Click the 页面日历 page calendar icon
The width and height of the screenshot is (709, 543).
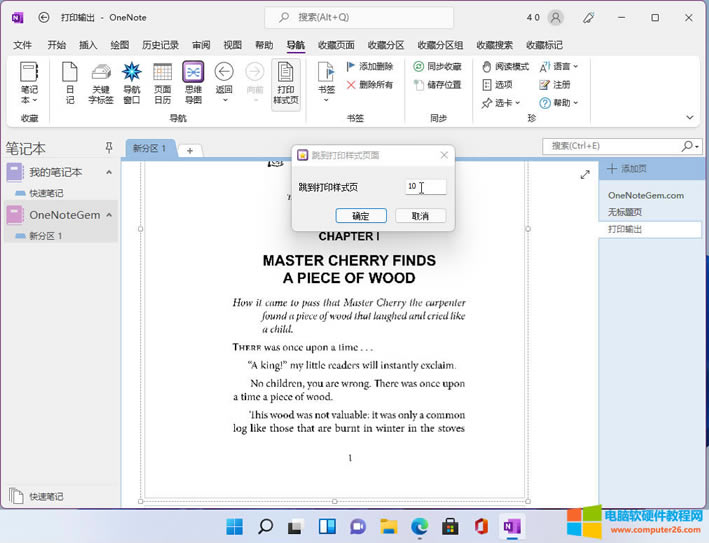click(x=162, y=82)
